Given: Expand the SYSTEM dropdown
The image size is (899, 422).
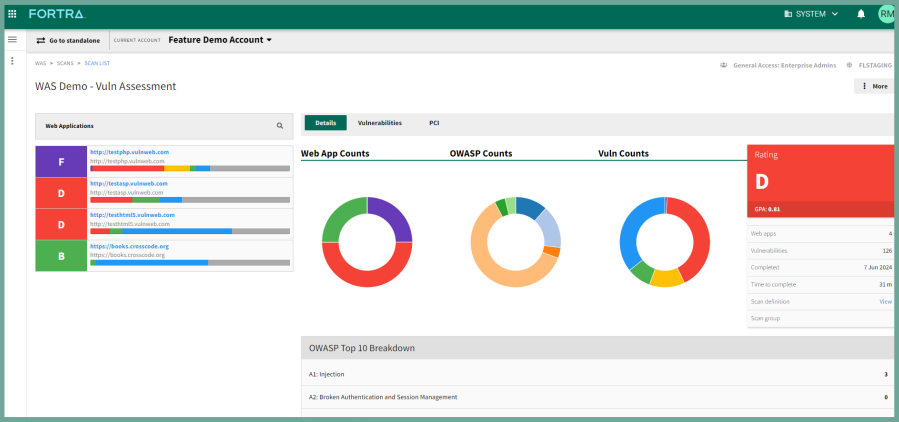Looking at the screenshot, I should click(x=811, y=14).
